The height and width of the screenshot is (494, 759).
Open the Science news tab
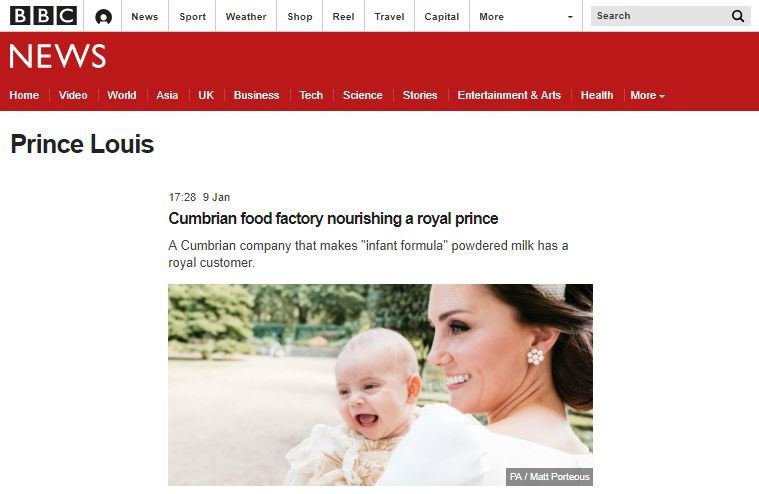[362, 95]
